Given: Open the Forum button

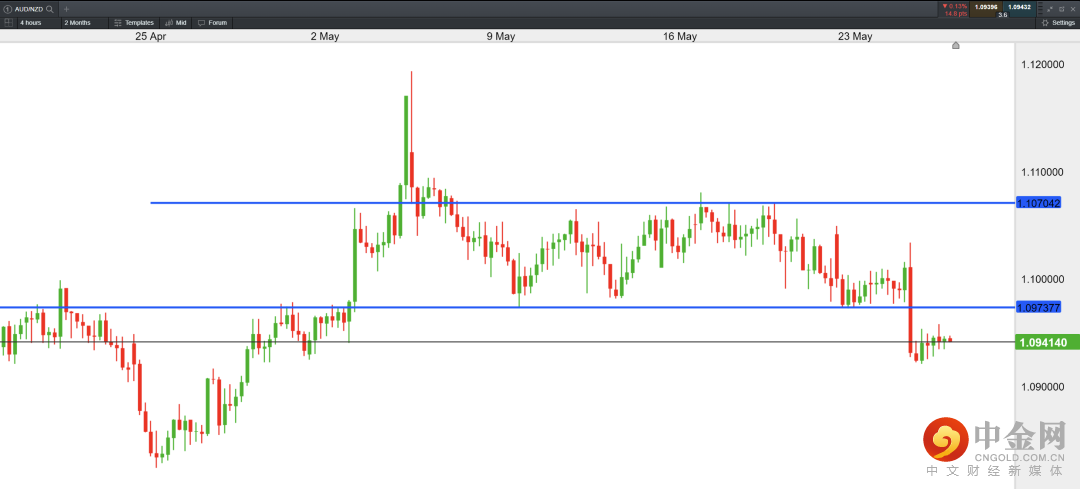Looking at the screenshot, I should (x=212, y=23).
